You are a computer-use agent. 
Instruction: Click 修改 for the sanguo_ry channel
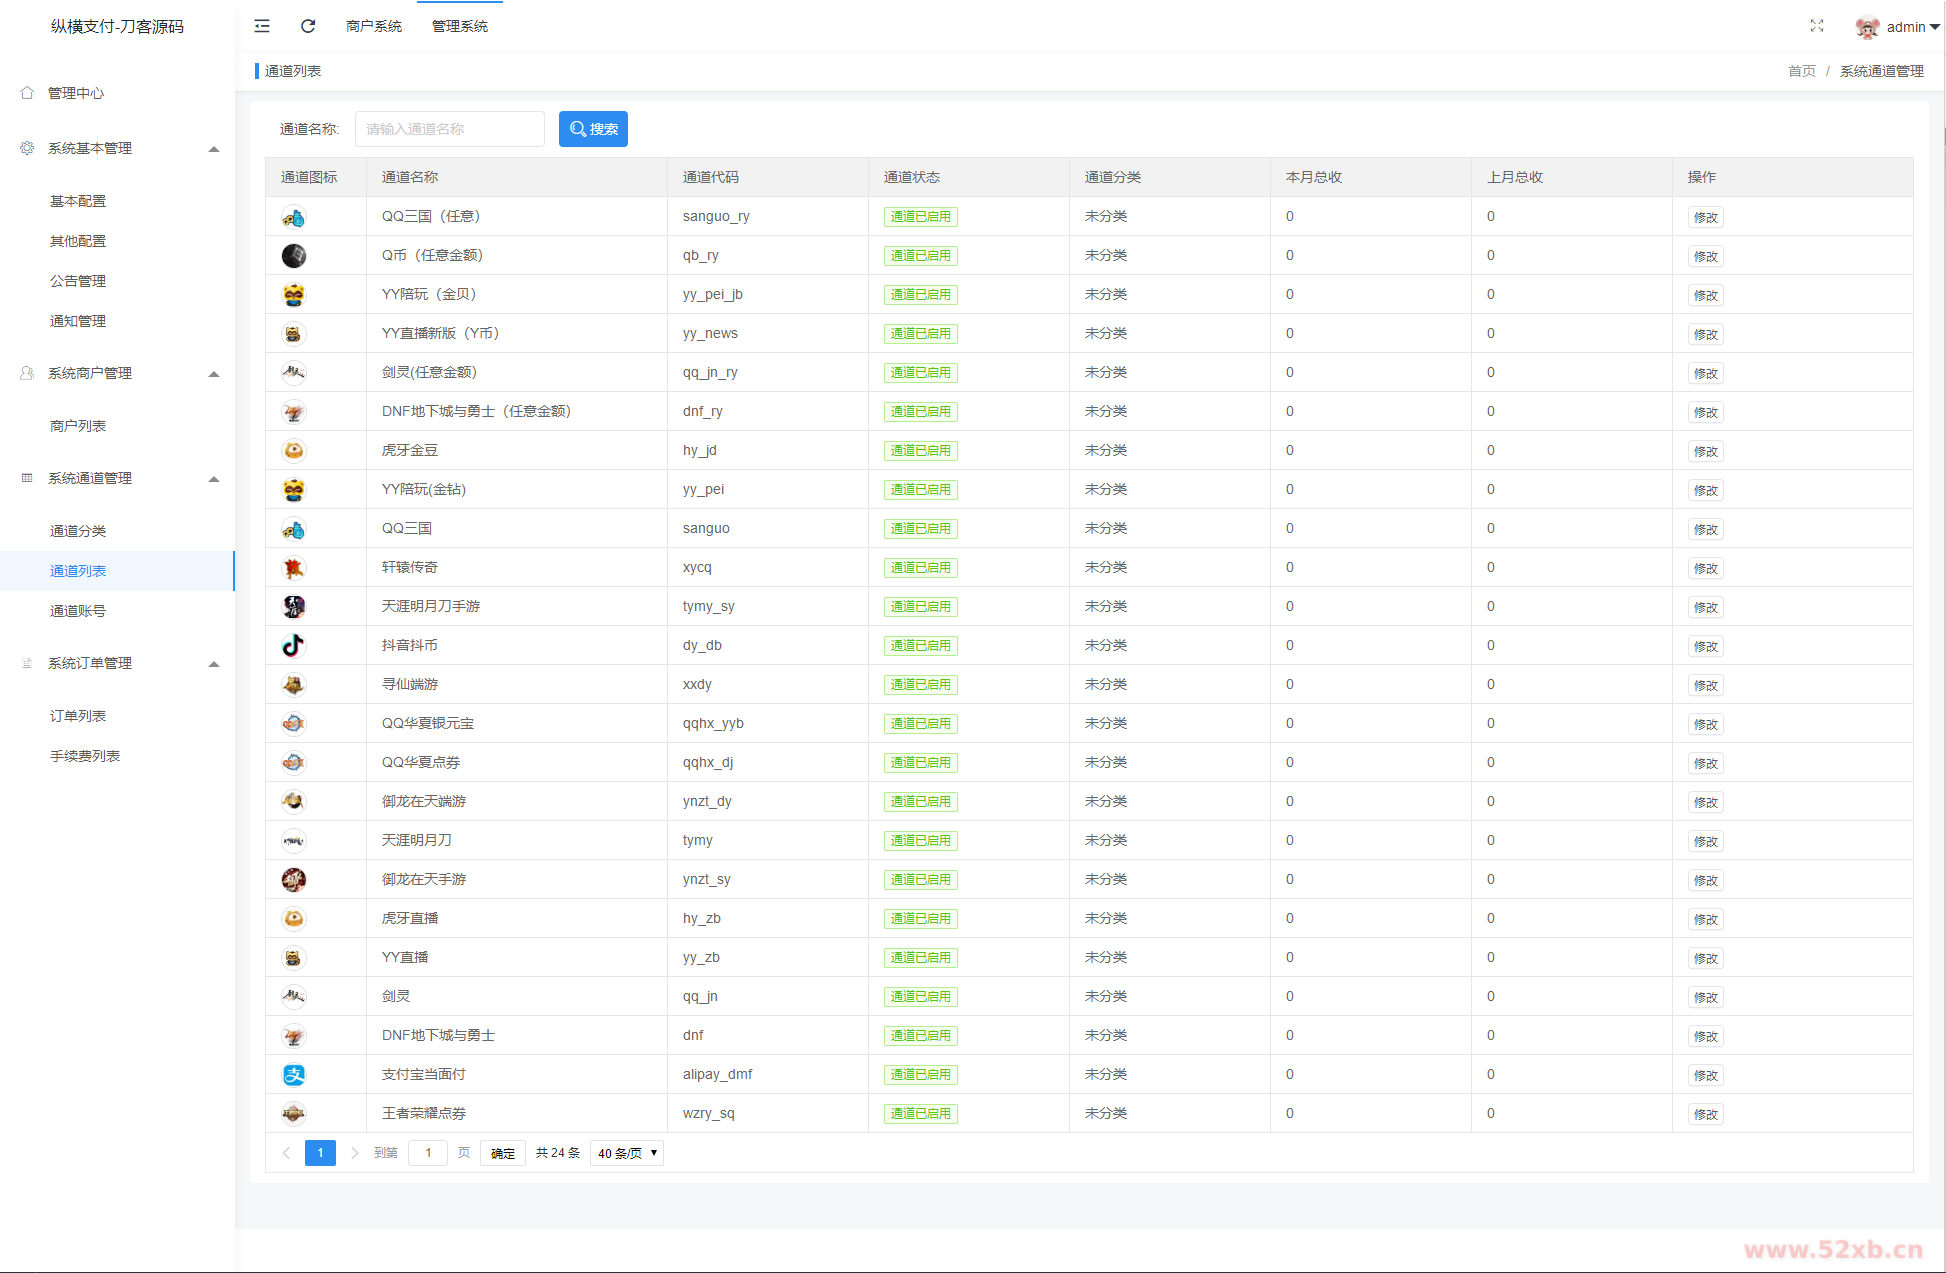coord(1705,217)
